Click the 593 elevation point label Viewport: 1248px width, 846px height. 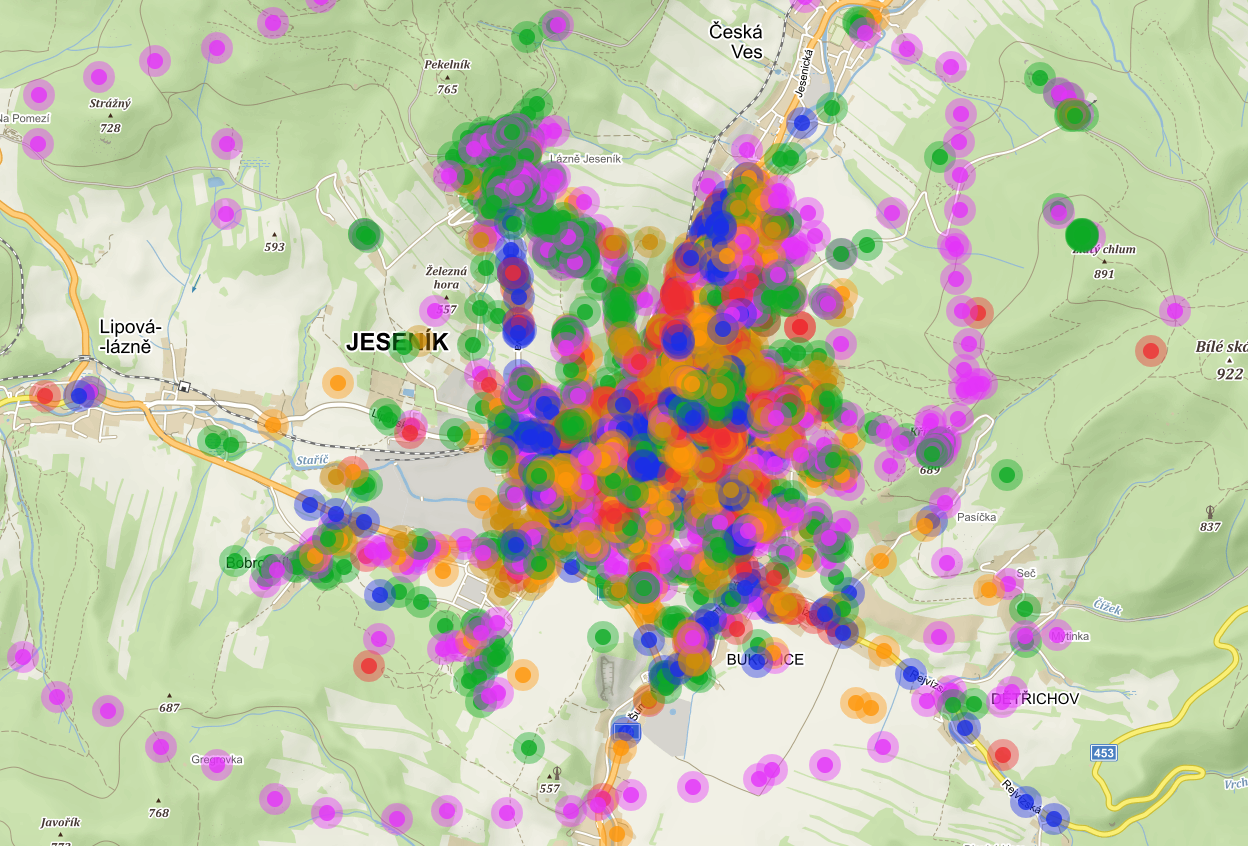274,247
